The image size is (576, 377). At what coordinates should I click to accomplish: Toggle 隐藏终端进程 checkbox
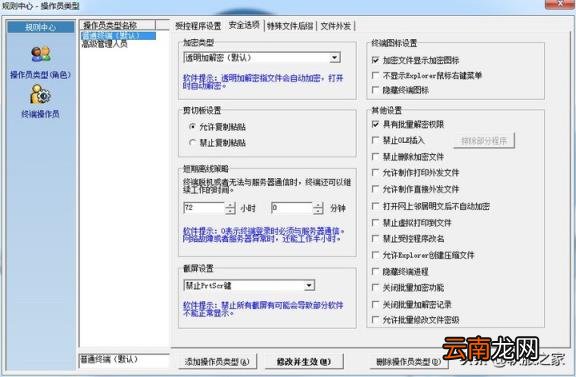[x=375, y=272]
